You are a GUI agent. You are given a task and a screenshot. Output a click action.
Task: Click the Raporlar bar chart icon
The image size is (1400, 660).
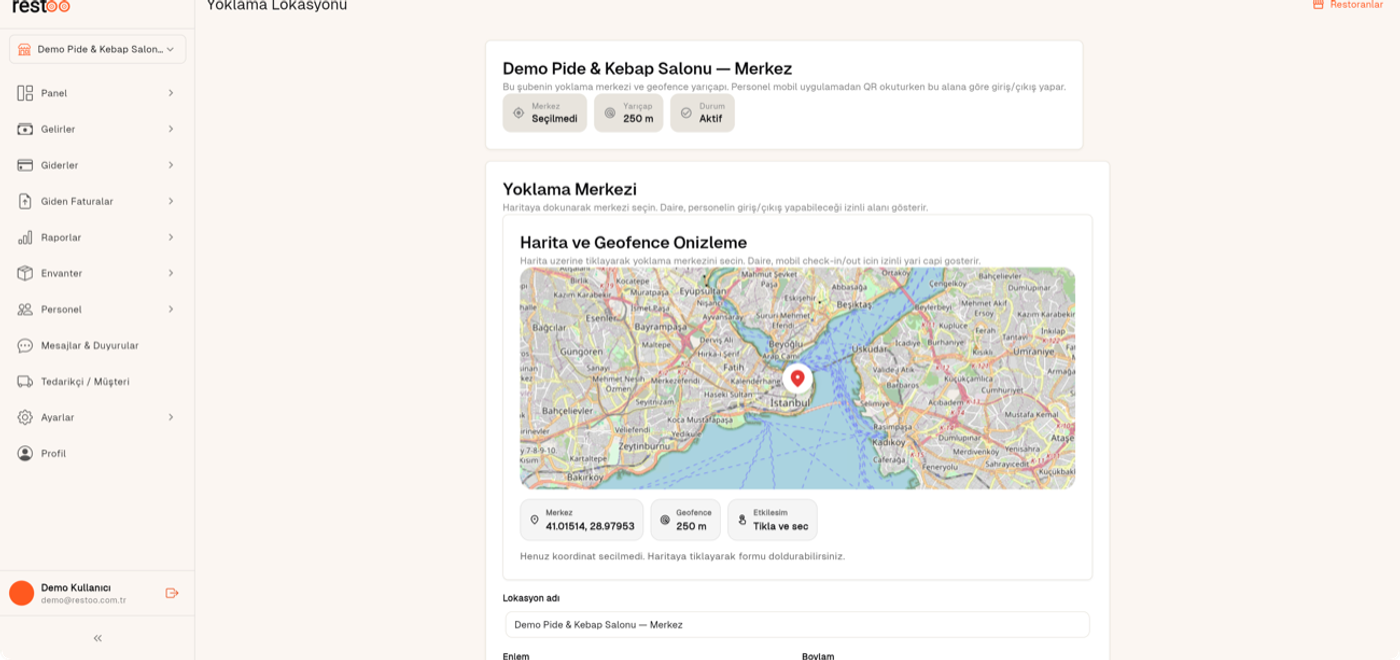25,237
